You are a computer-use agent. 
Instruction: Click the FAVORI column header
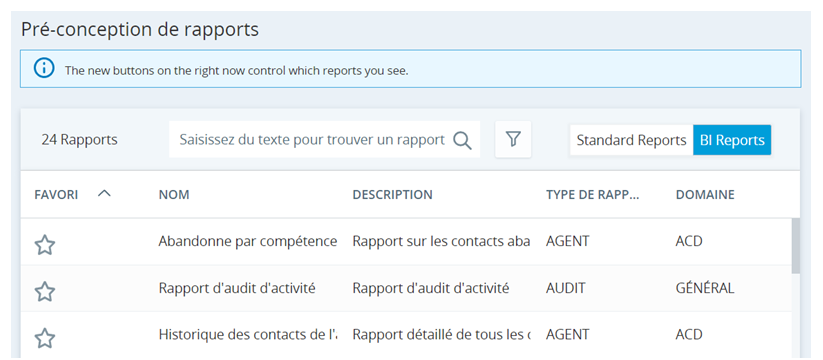pyautogui.click(x=56, y=195)
